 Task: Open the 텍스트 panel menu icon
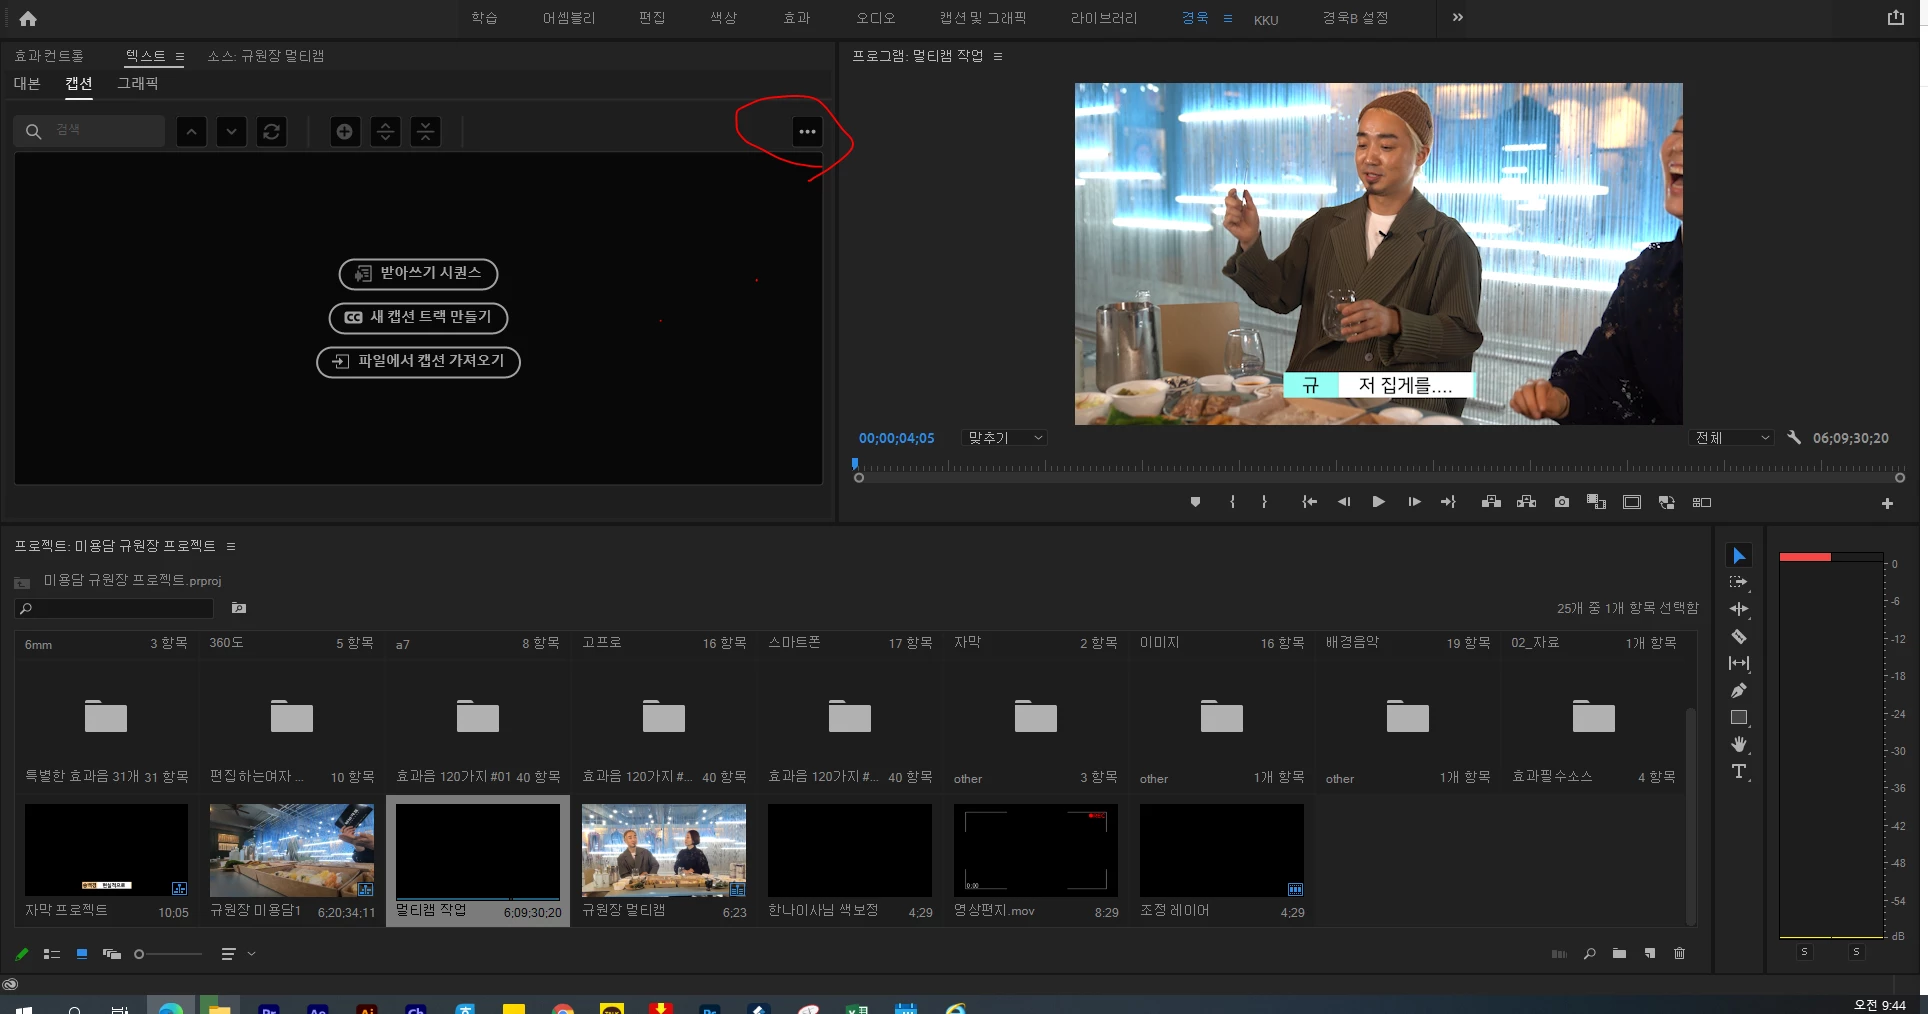tap(180, 56)
